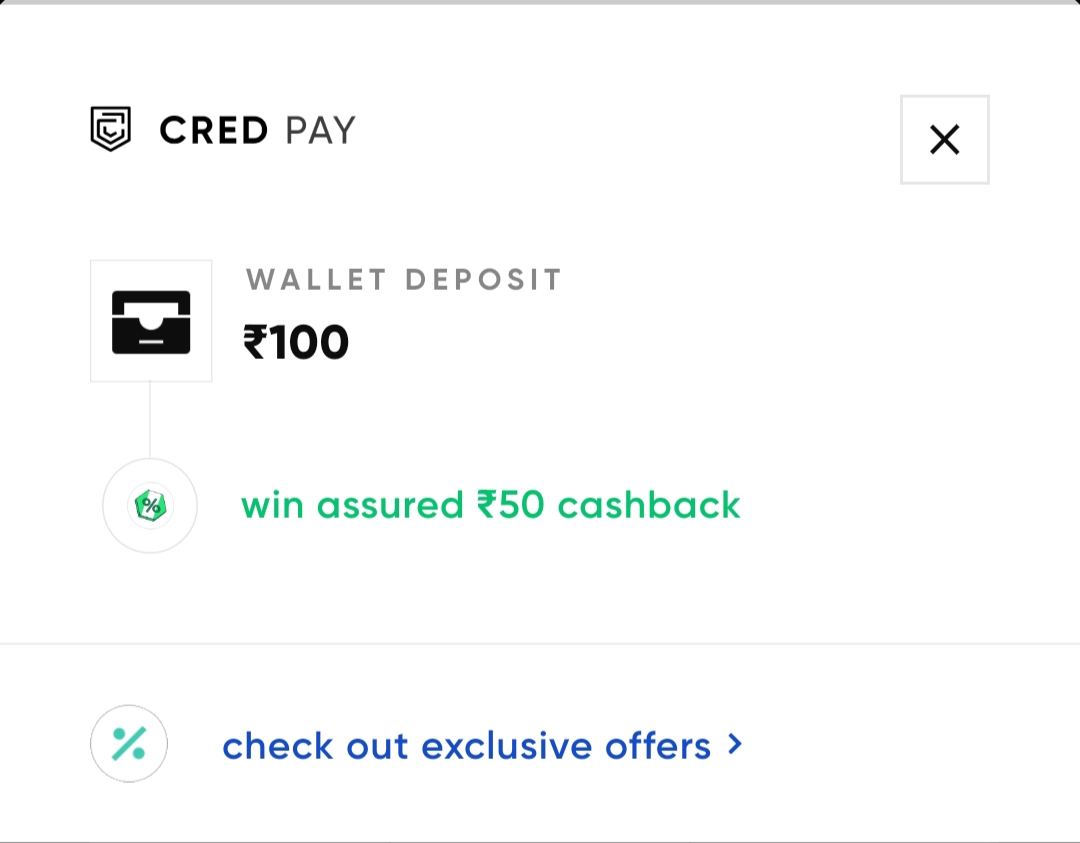Click the ₹50 amount in cashback text
The height and width of the screenshot is (843, 1080).
(x=511, y=505)
